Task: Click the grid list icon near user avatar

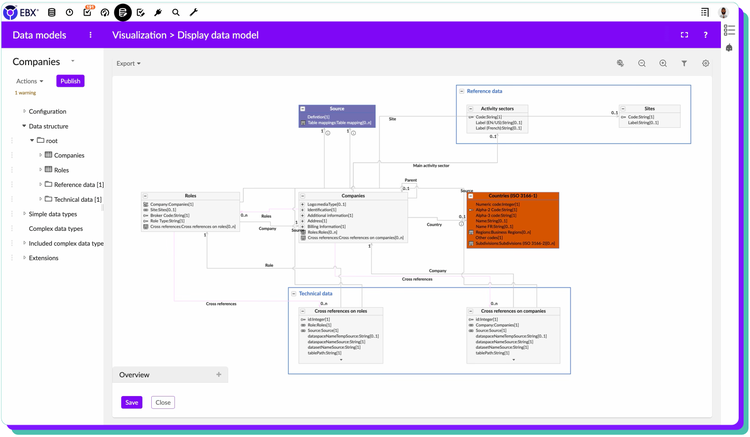Action: [x=705, y=12]
